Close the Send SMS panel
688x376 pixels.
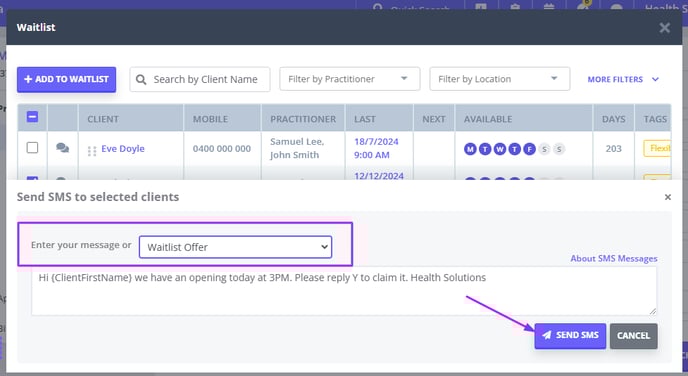667,197
